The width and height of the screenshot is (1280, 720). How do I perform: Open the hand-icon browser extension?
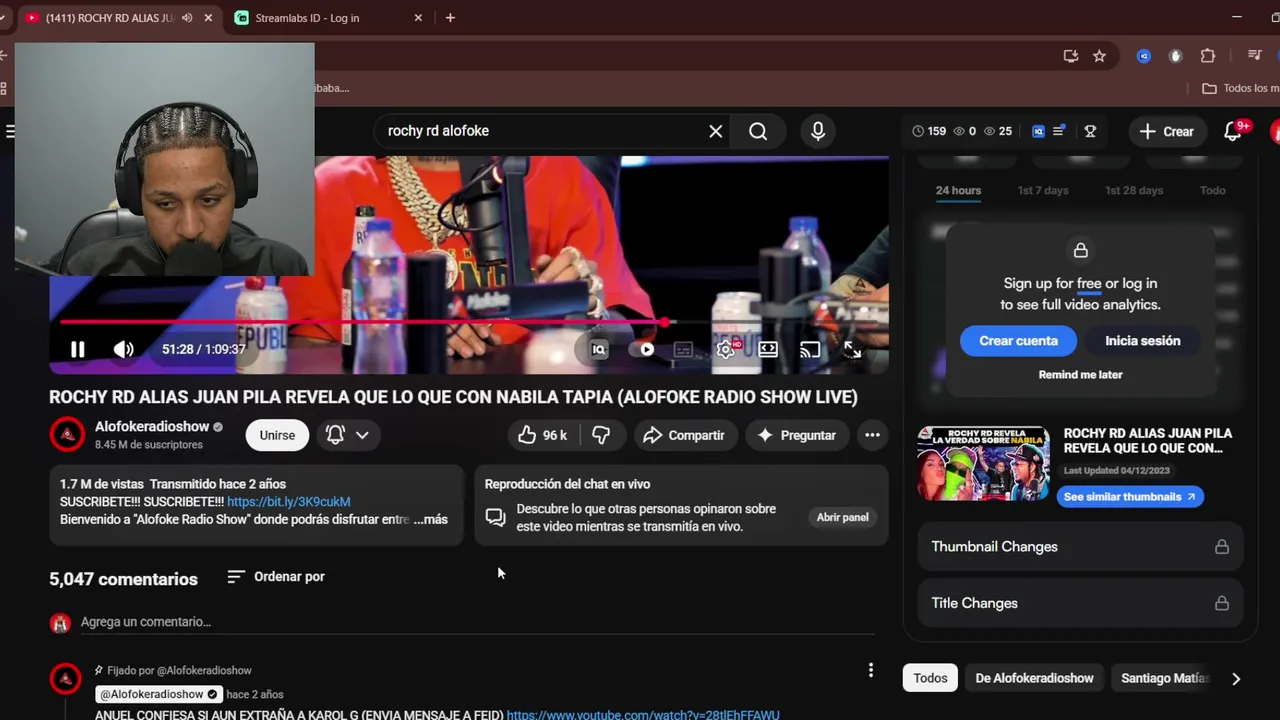click(1176, 56)
